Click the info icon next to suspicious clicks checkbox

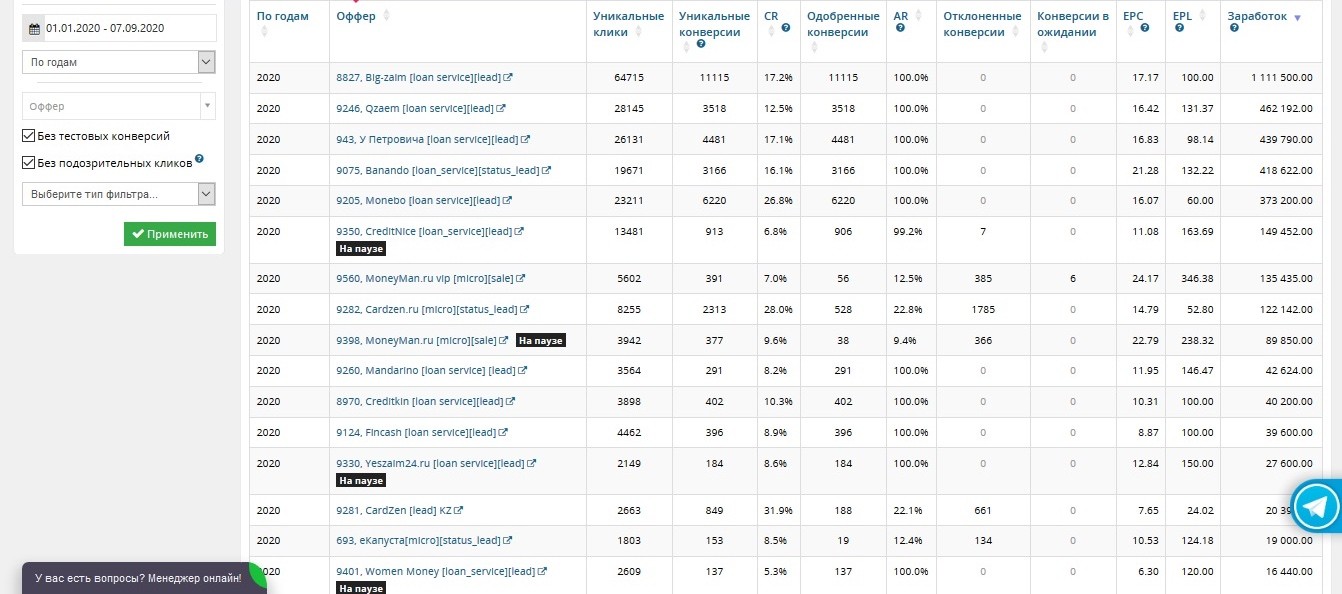200,158
